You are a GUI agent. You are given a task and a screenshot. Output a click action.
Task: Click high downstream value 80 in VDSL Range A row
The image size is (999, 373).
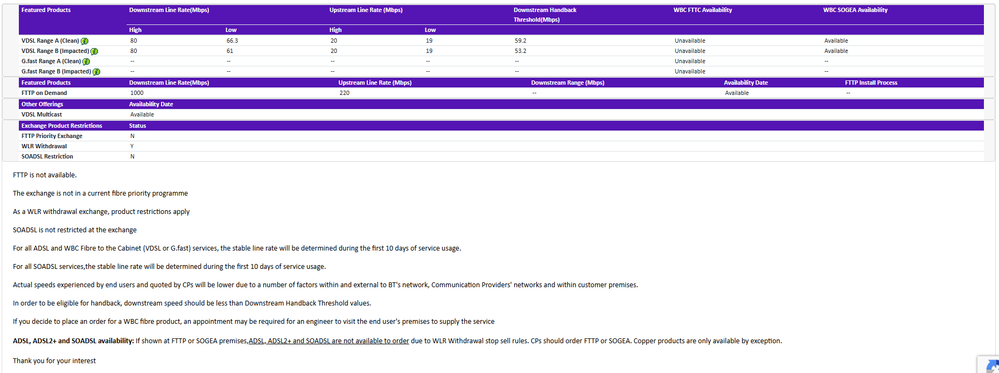[133, 41]
